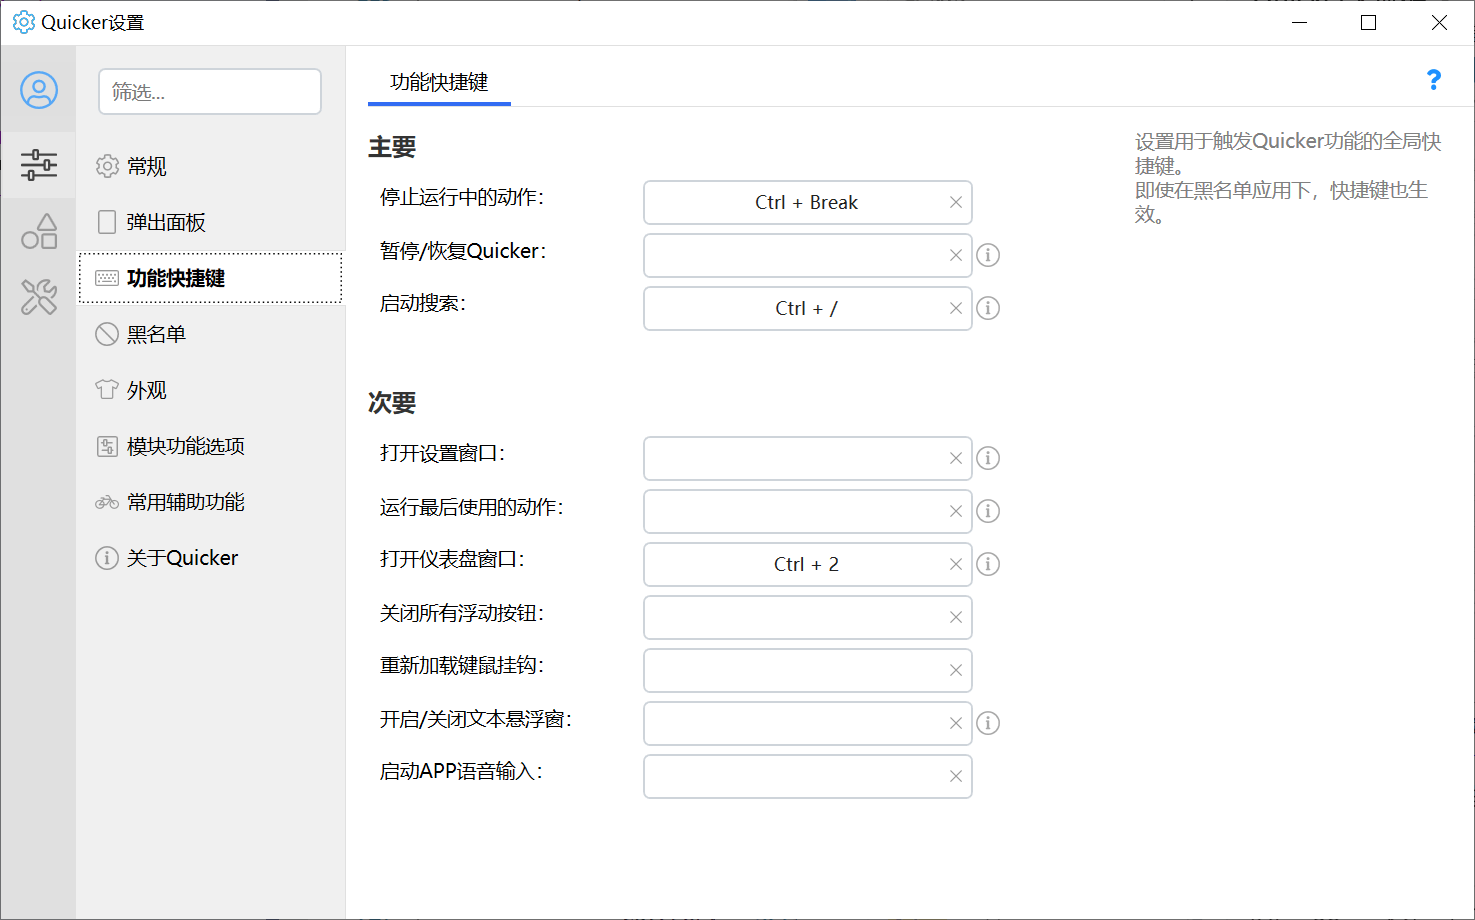Edit the Ctrl + 2 shortcut field
The width and height of the screenshot is (1475, 920).
tap(808, 564)
